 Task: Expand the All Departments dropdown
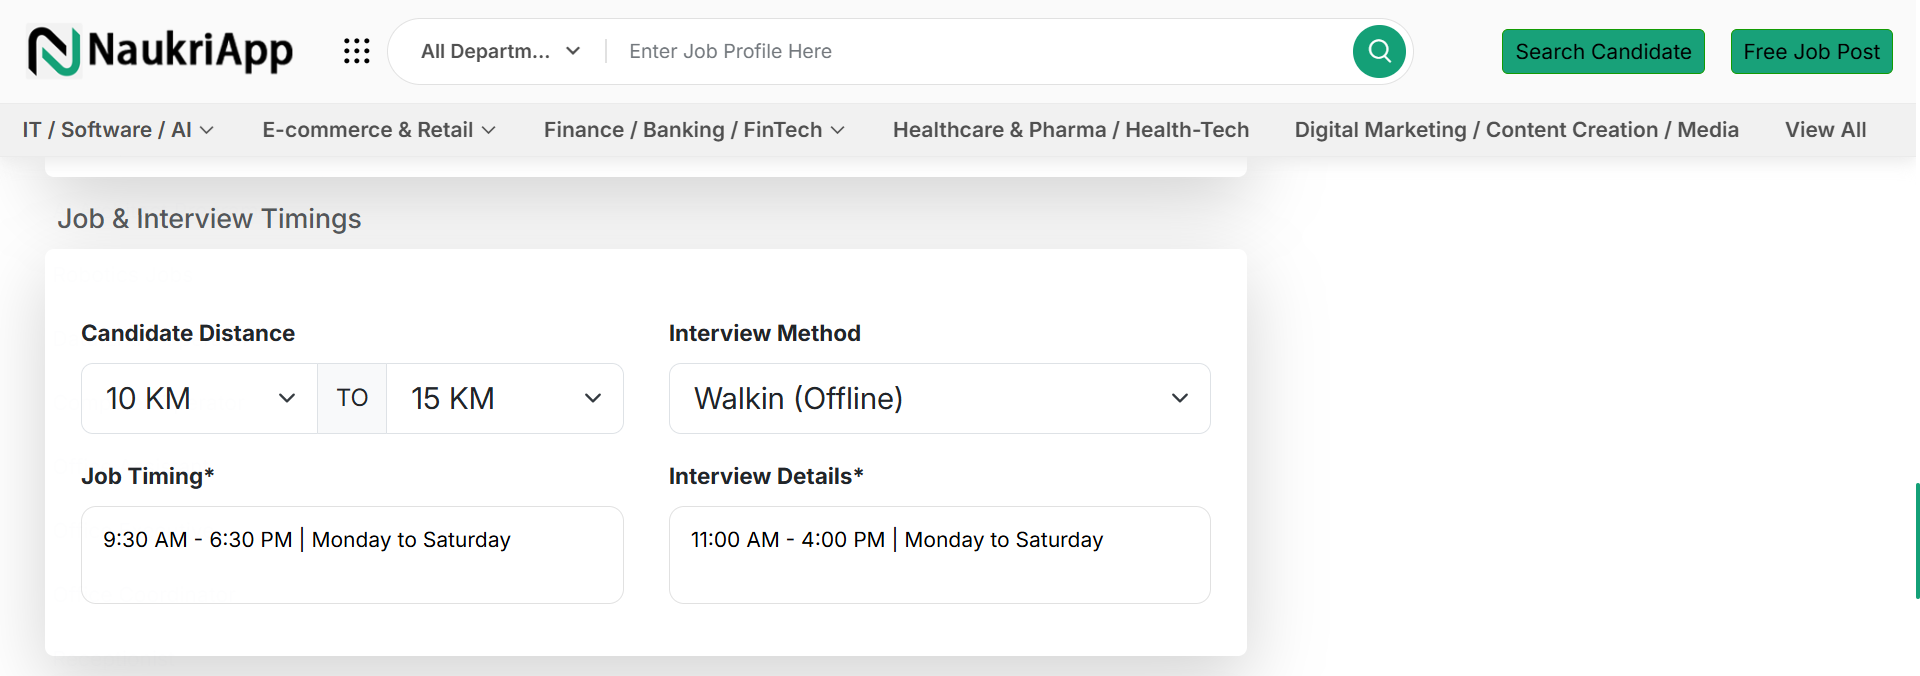point(500,51)
